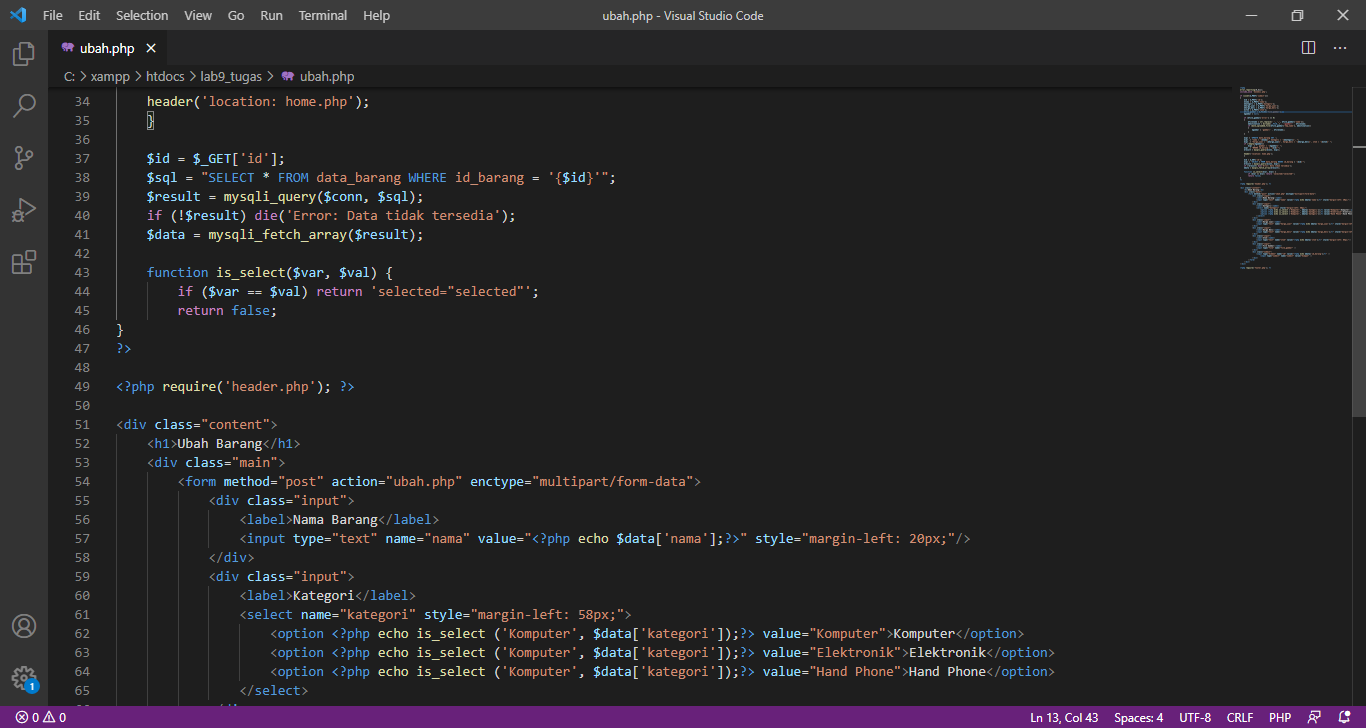Change end of line sequence CRLF
Viewport: 1366px width, 728px height.
(1240, 717)
